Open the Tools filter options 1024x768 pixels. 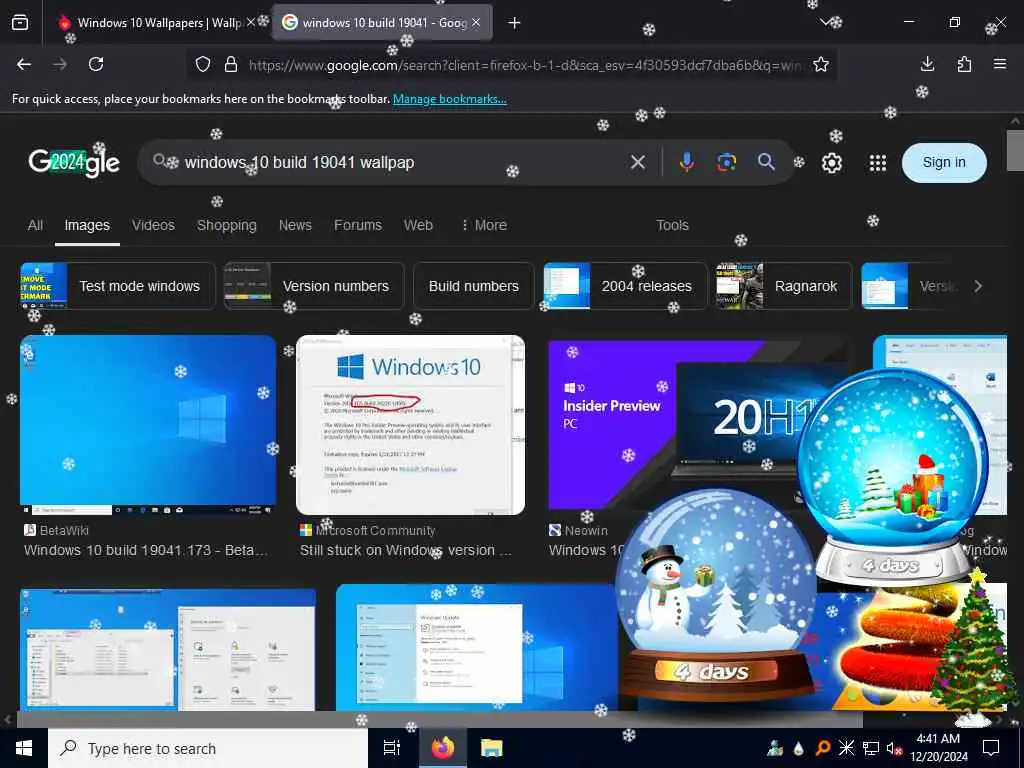pyautogui.click(x=672, y=225)
